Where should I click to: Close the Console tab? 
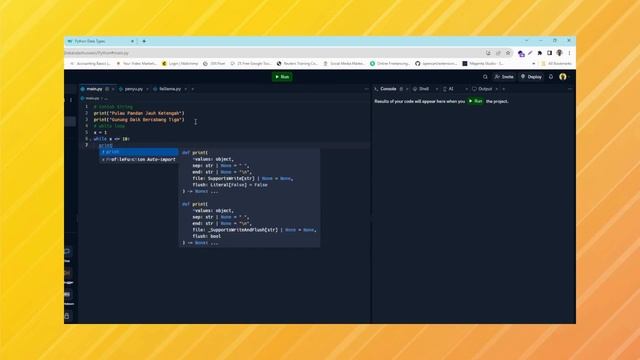point(407,89)
